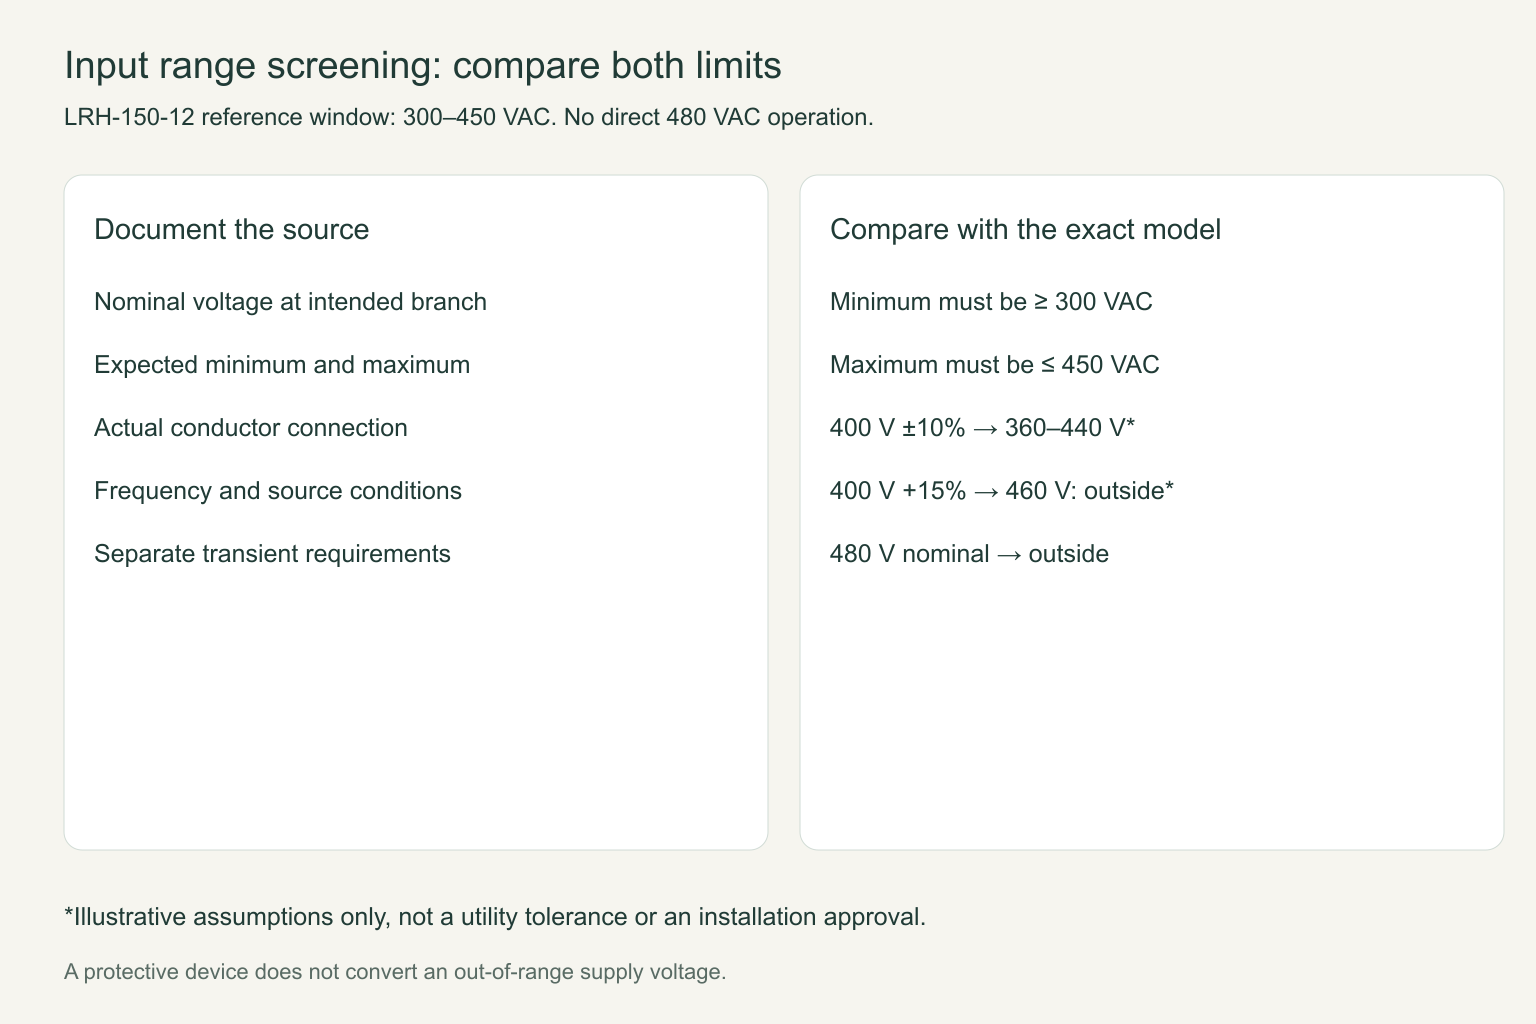Click the 'No direct 480 VAC operation' sentence
The image size is (1536, 1024).
[719, 117]
